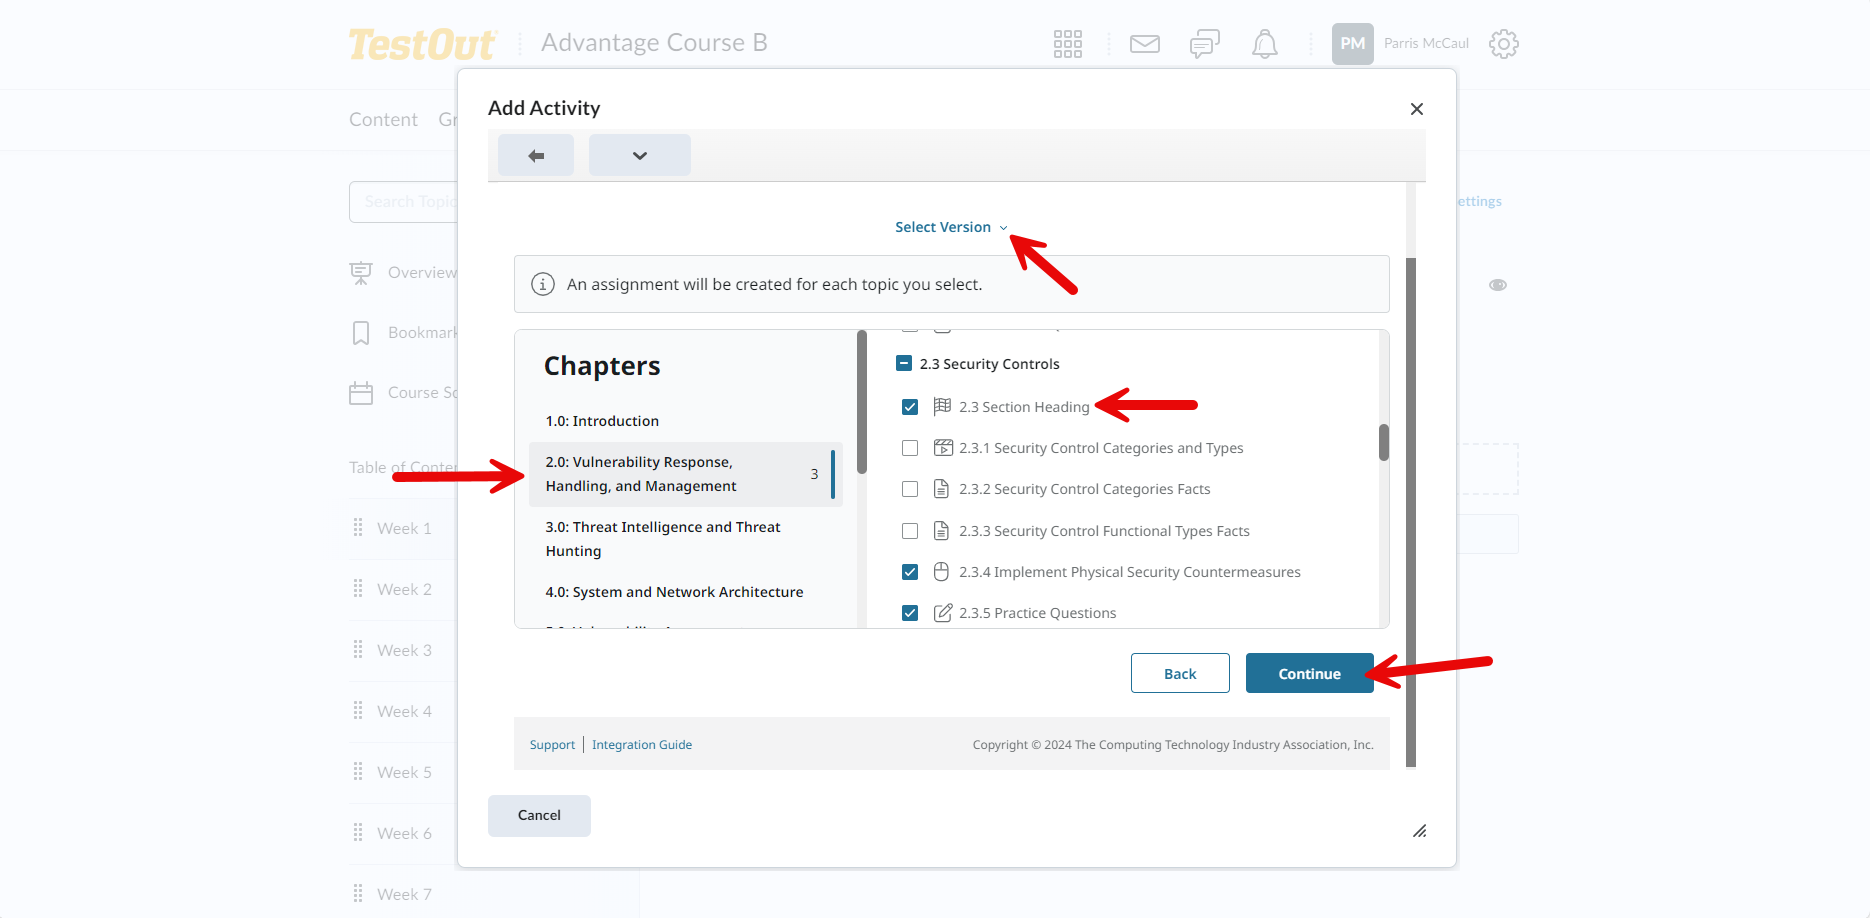Select Week 1 in table of contents
This screenshot has height=918, width=1870.
coord(404,528)
